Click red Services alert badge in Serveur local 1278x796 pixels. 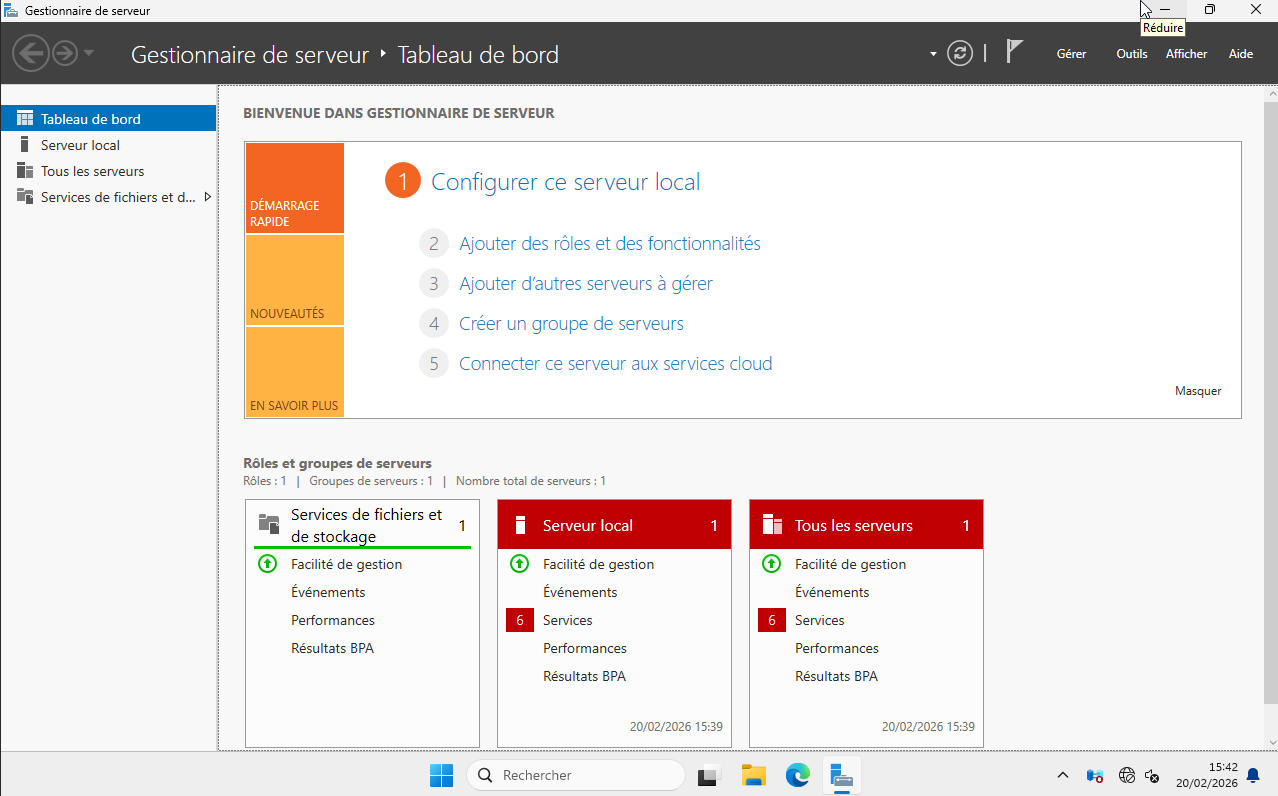tap(520, 620)
